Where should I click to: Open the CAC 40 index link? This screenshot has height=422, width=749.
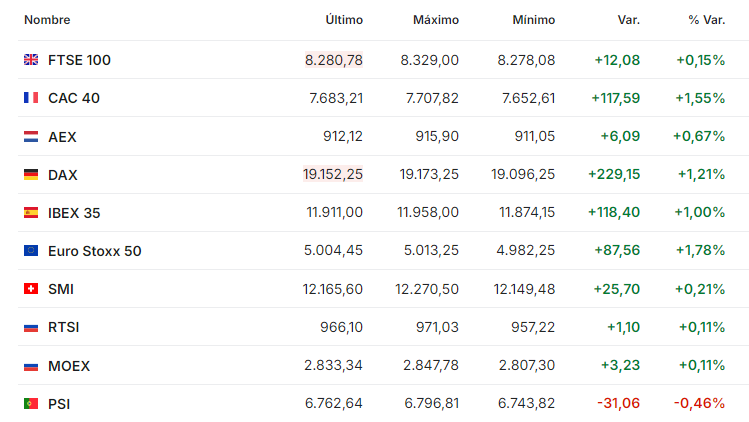(x=74, y=98)
